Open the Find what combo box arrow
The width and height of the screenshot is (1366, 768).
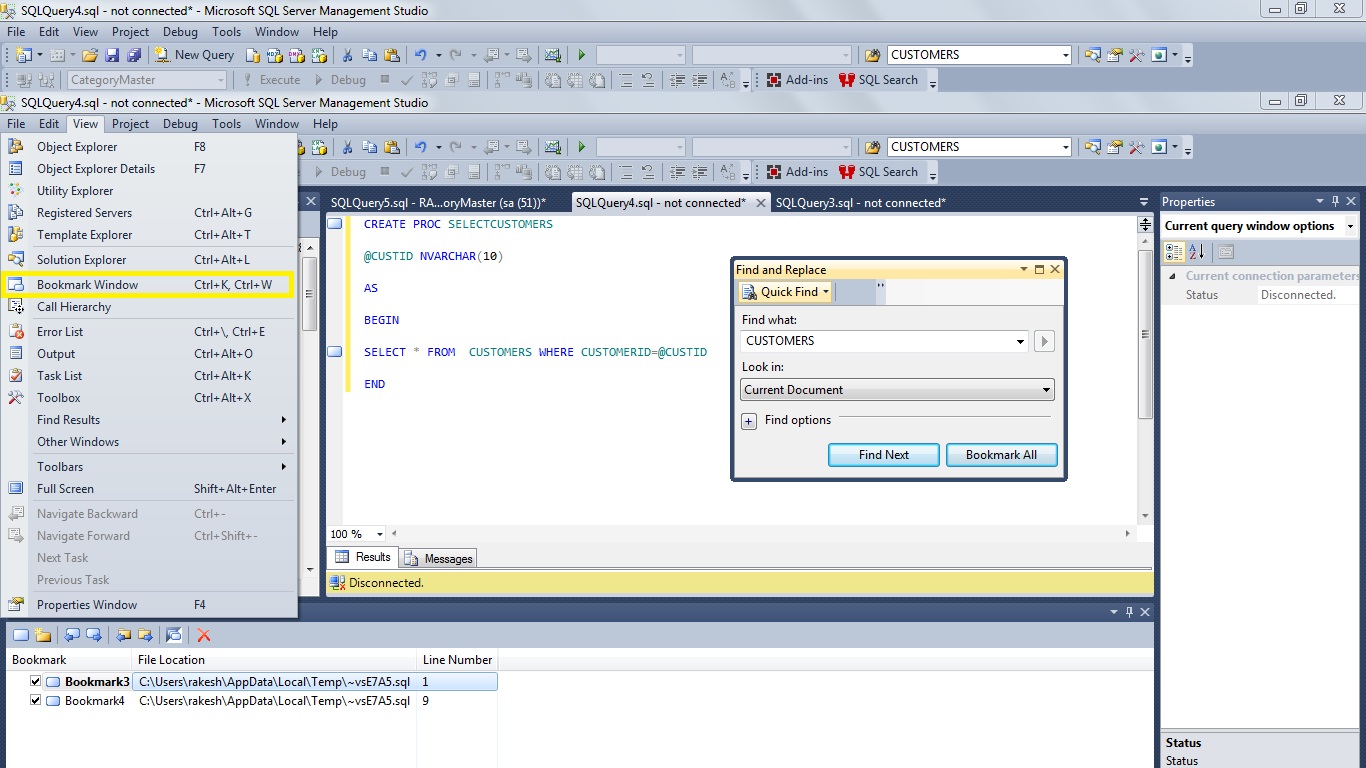point(1019,341)
